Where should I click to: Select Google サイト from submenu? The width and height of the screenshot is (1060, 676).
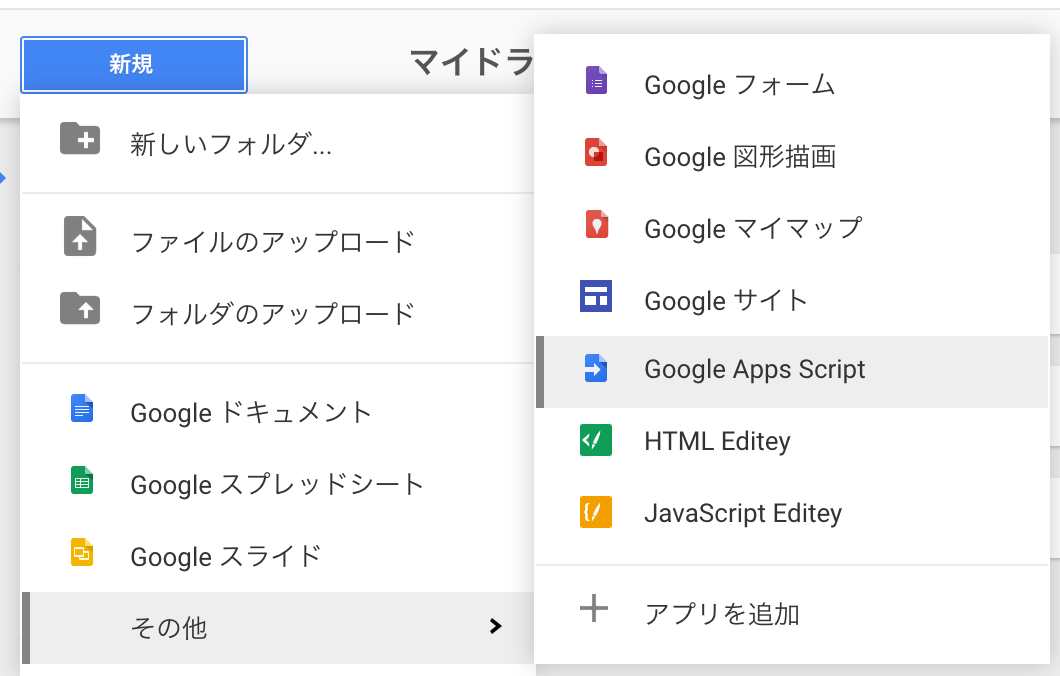point(792,300)
